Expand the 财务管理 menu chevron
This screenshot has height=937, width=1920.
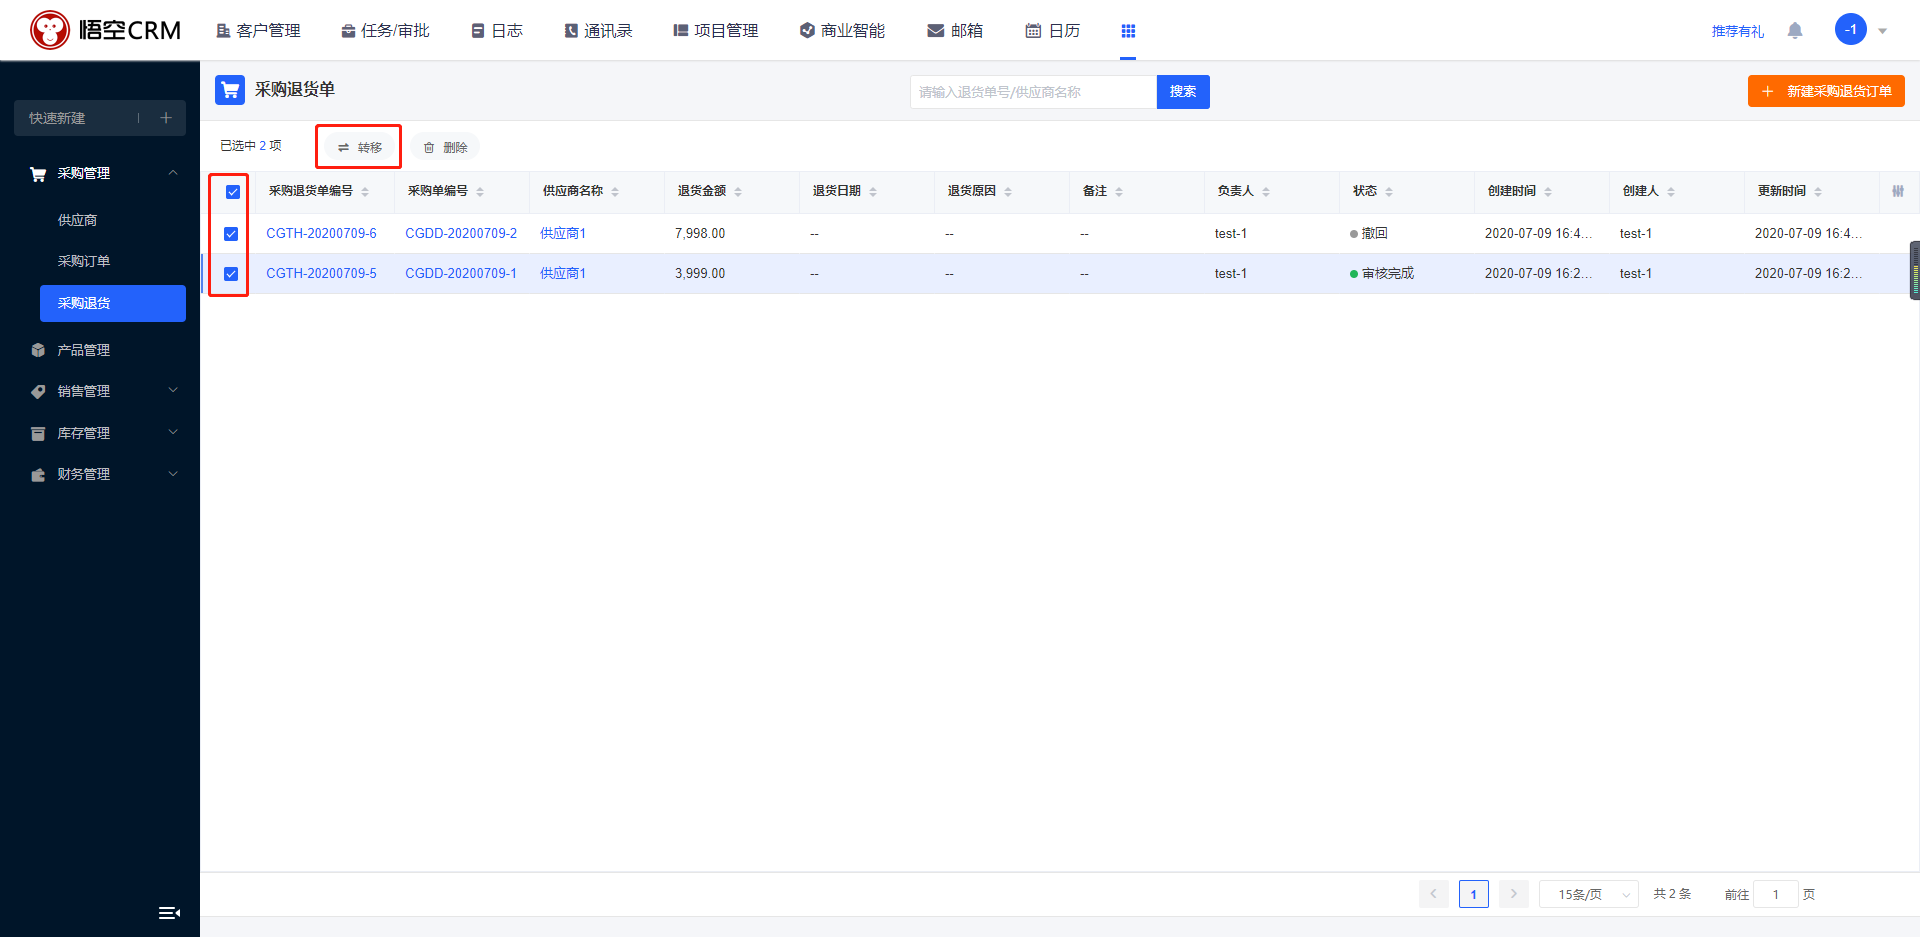pos(173,473)
